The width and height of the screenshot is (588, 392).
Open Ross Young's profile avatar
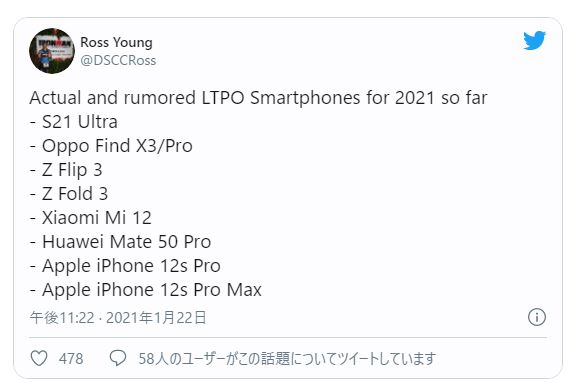(52, 51)
